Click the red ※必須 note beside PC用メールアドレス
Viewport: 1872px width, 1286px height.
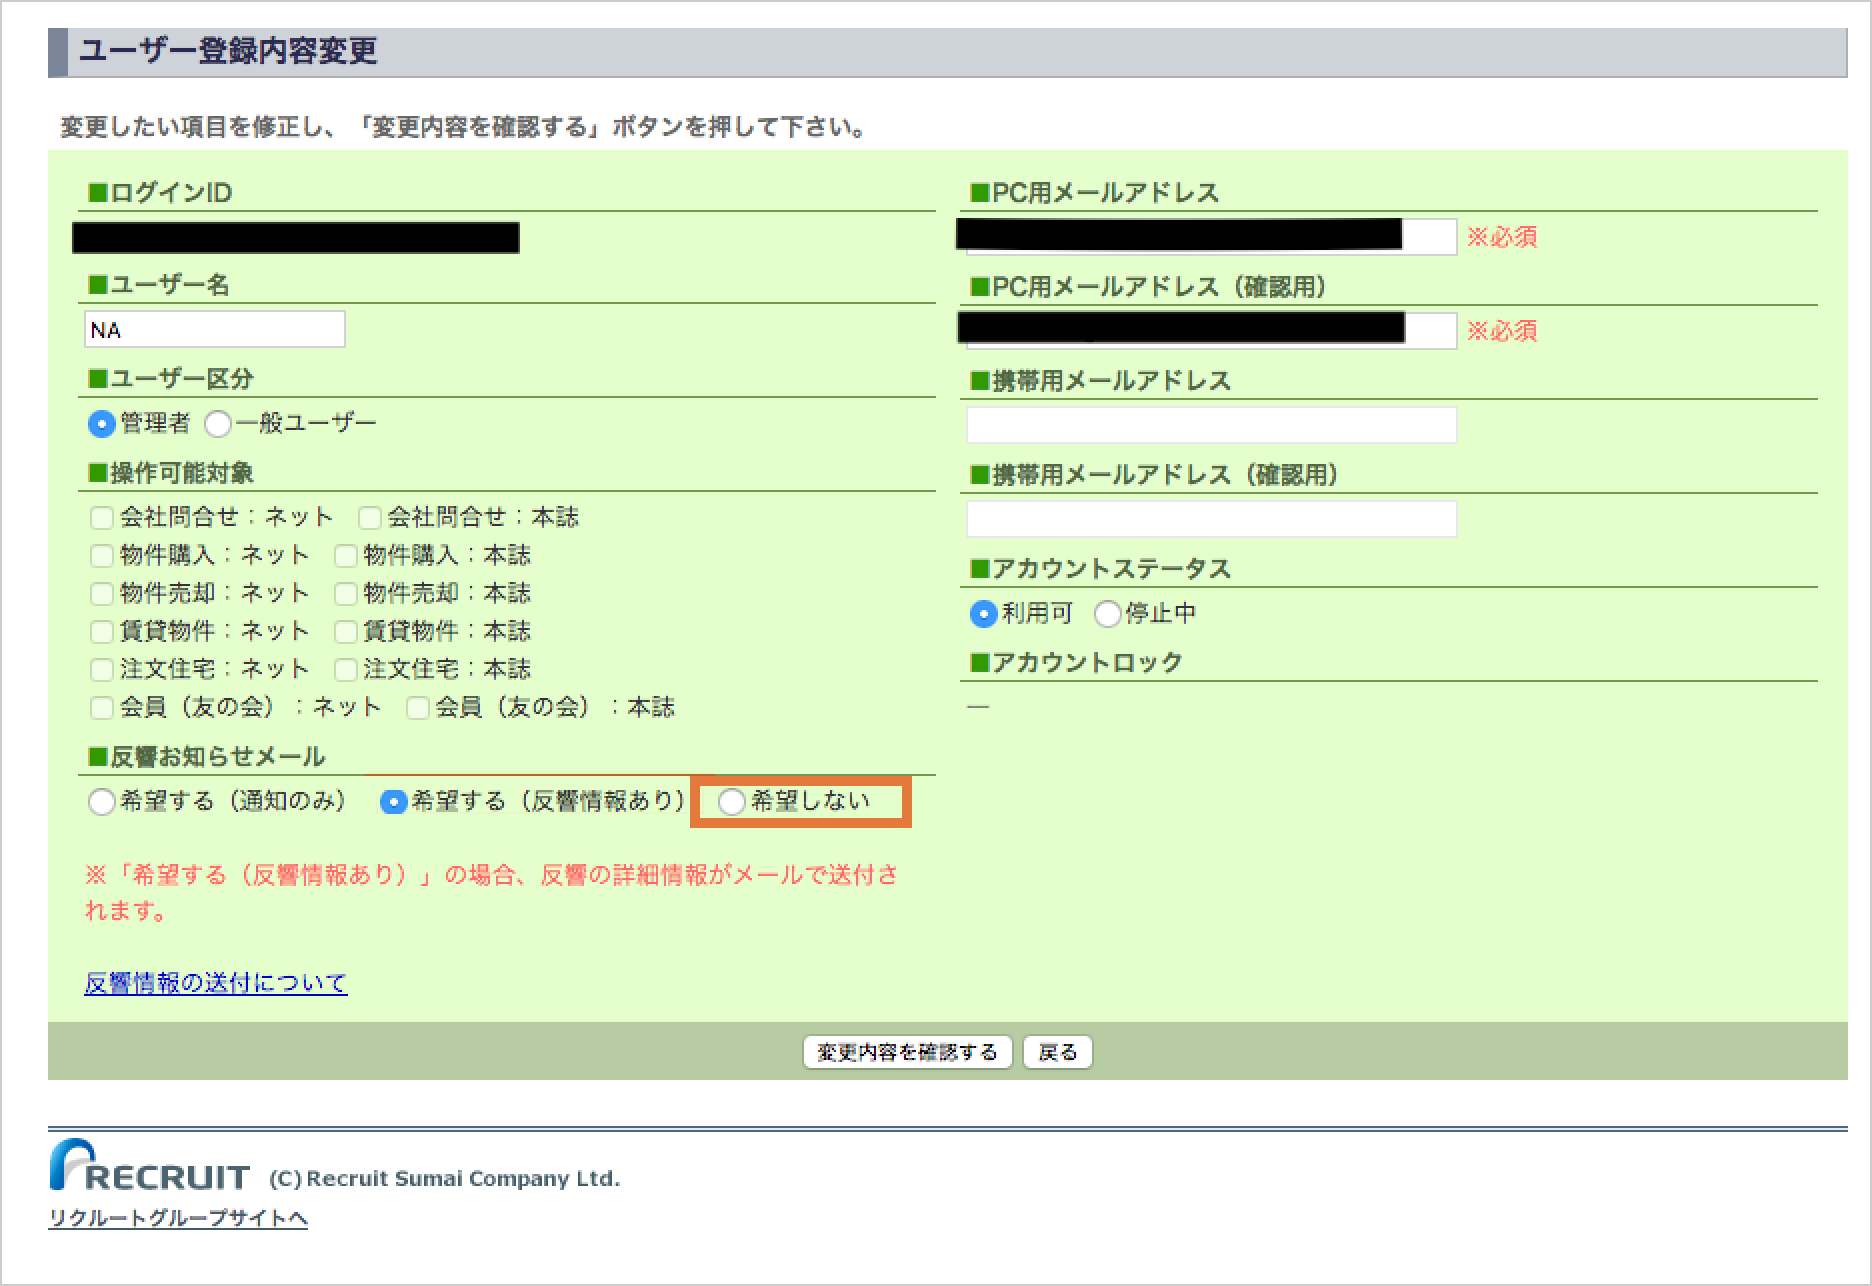pyautogui.click(x=1502, y=237)
